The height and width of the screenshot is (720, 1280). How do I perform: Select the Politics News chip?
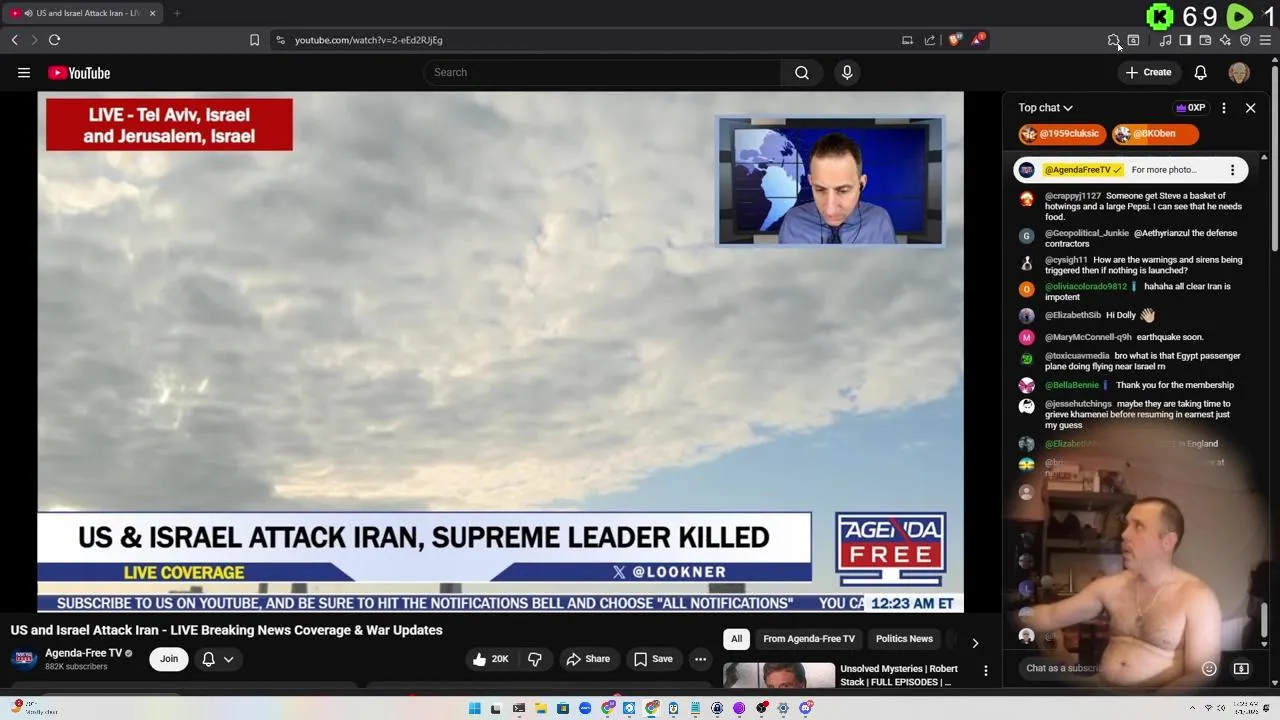pyautogui.click(x=904, y=639)
